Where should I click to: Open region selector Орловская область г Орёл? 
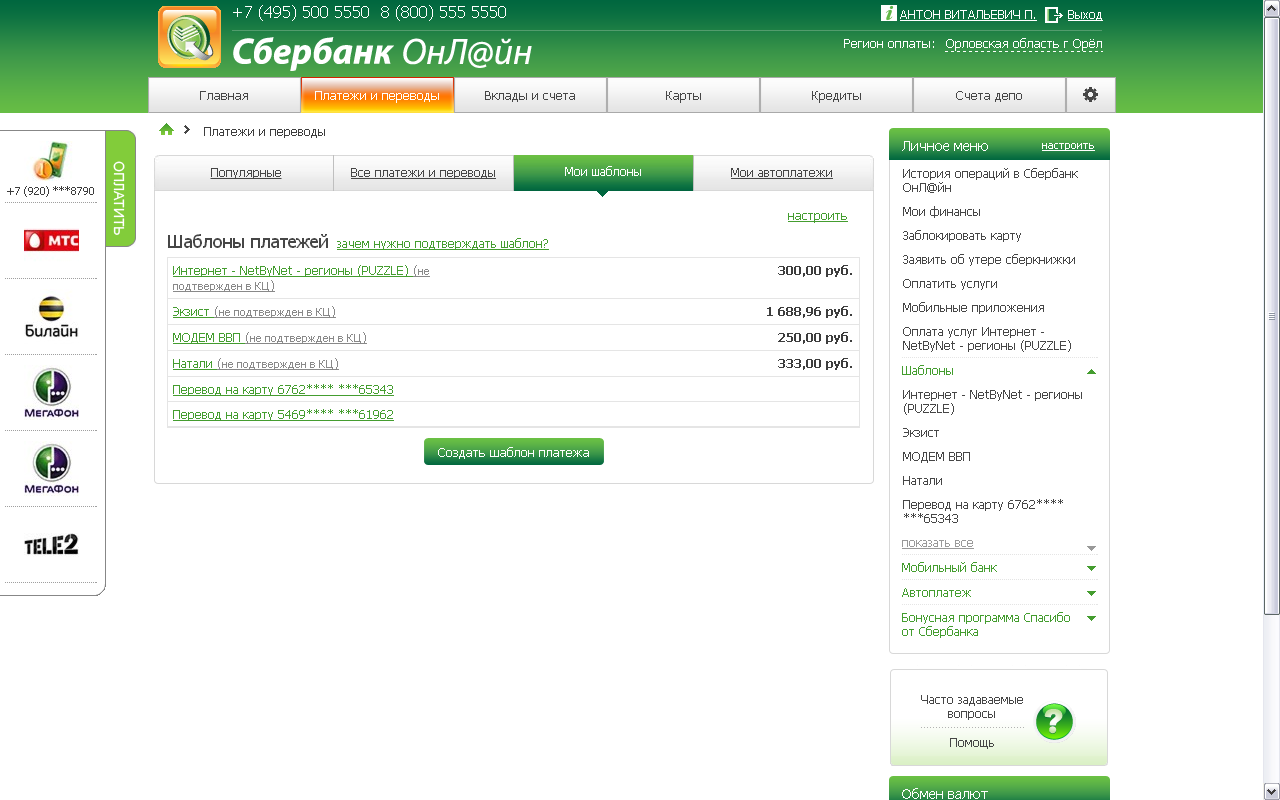1024,44
